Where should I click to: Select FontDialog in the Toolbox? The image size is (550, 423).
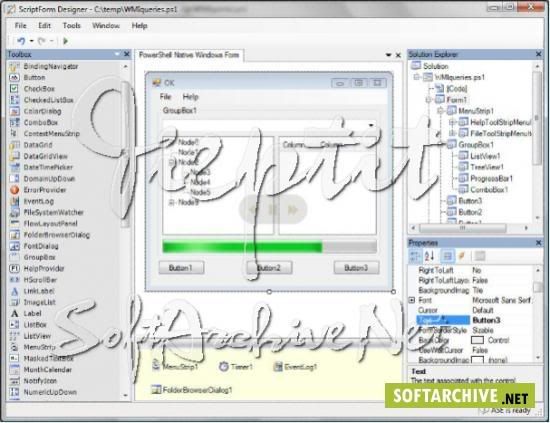click(x=41, y=246)
